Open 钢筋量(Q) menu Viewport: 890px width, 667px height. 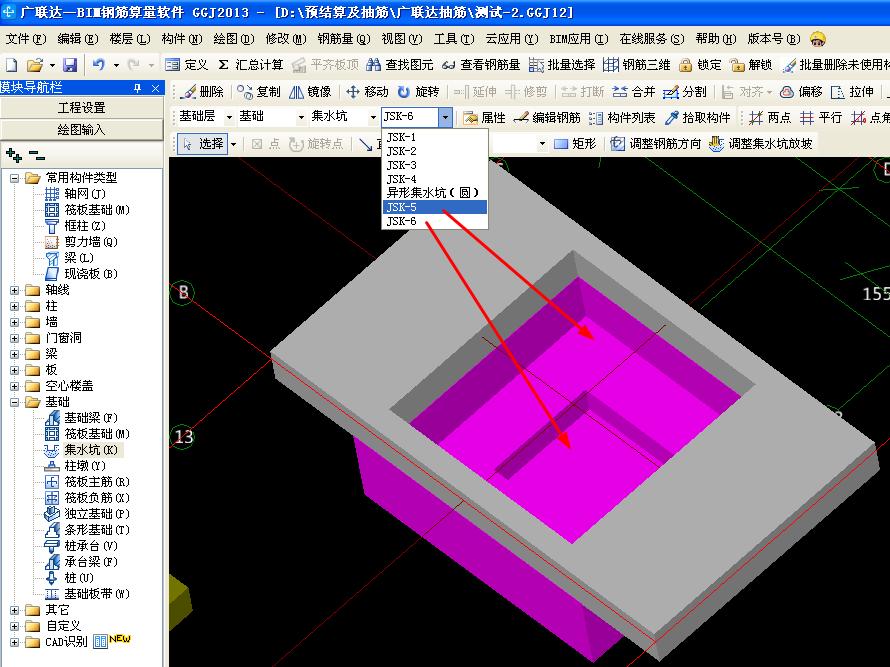[x=343, y=39]
